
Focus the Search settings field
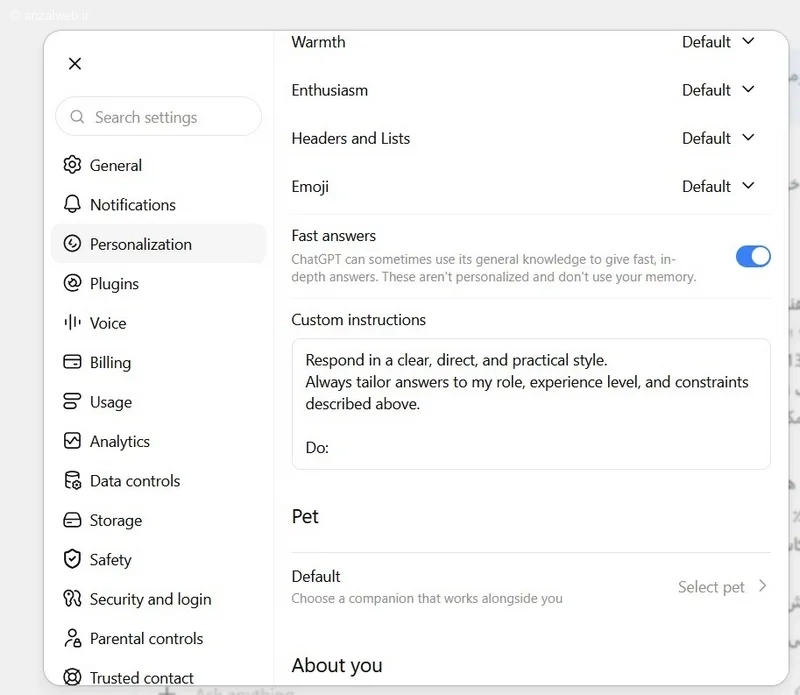158,117
